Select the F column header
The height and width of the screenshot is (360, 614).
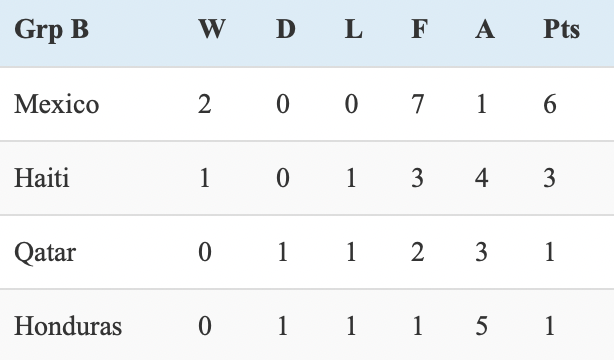(x=419, y=29)
